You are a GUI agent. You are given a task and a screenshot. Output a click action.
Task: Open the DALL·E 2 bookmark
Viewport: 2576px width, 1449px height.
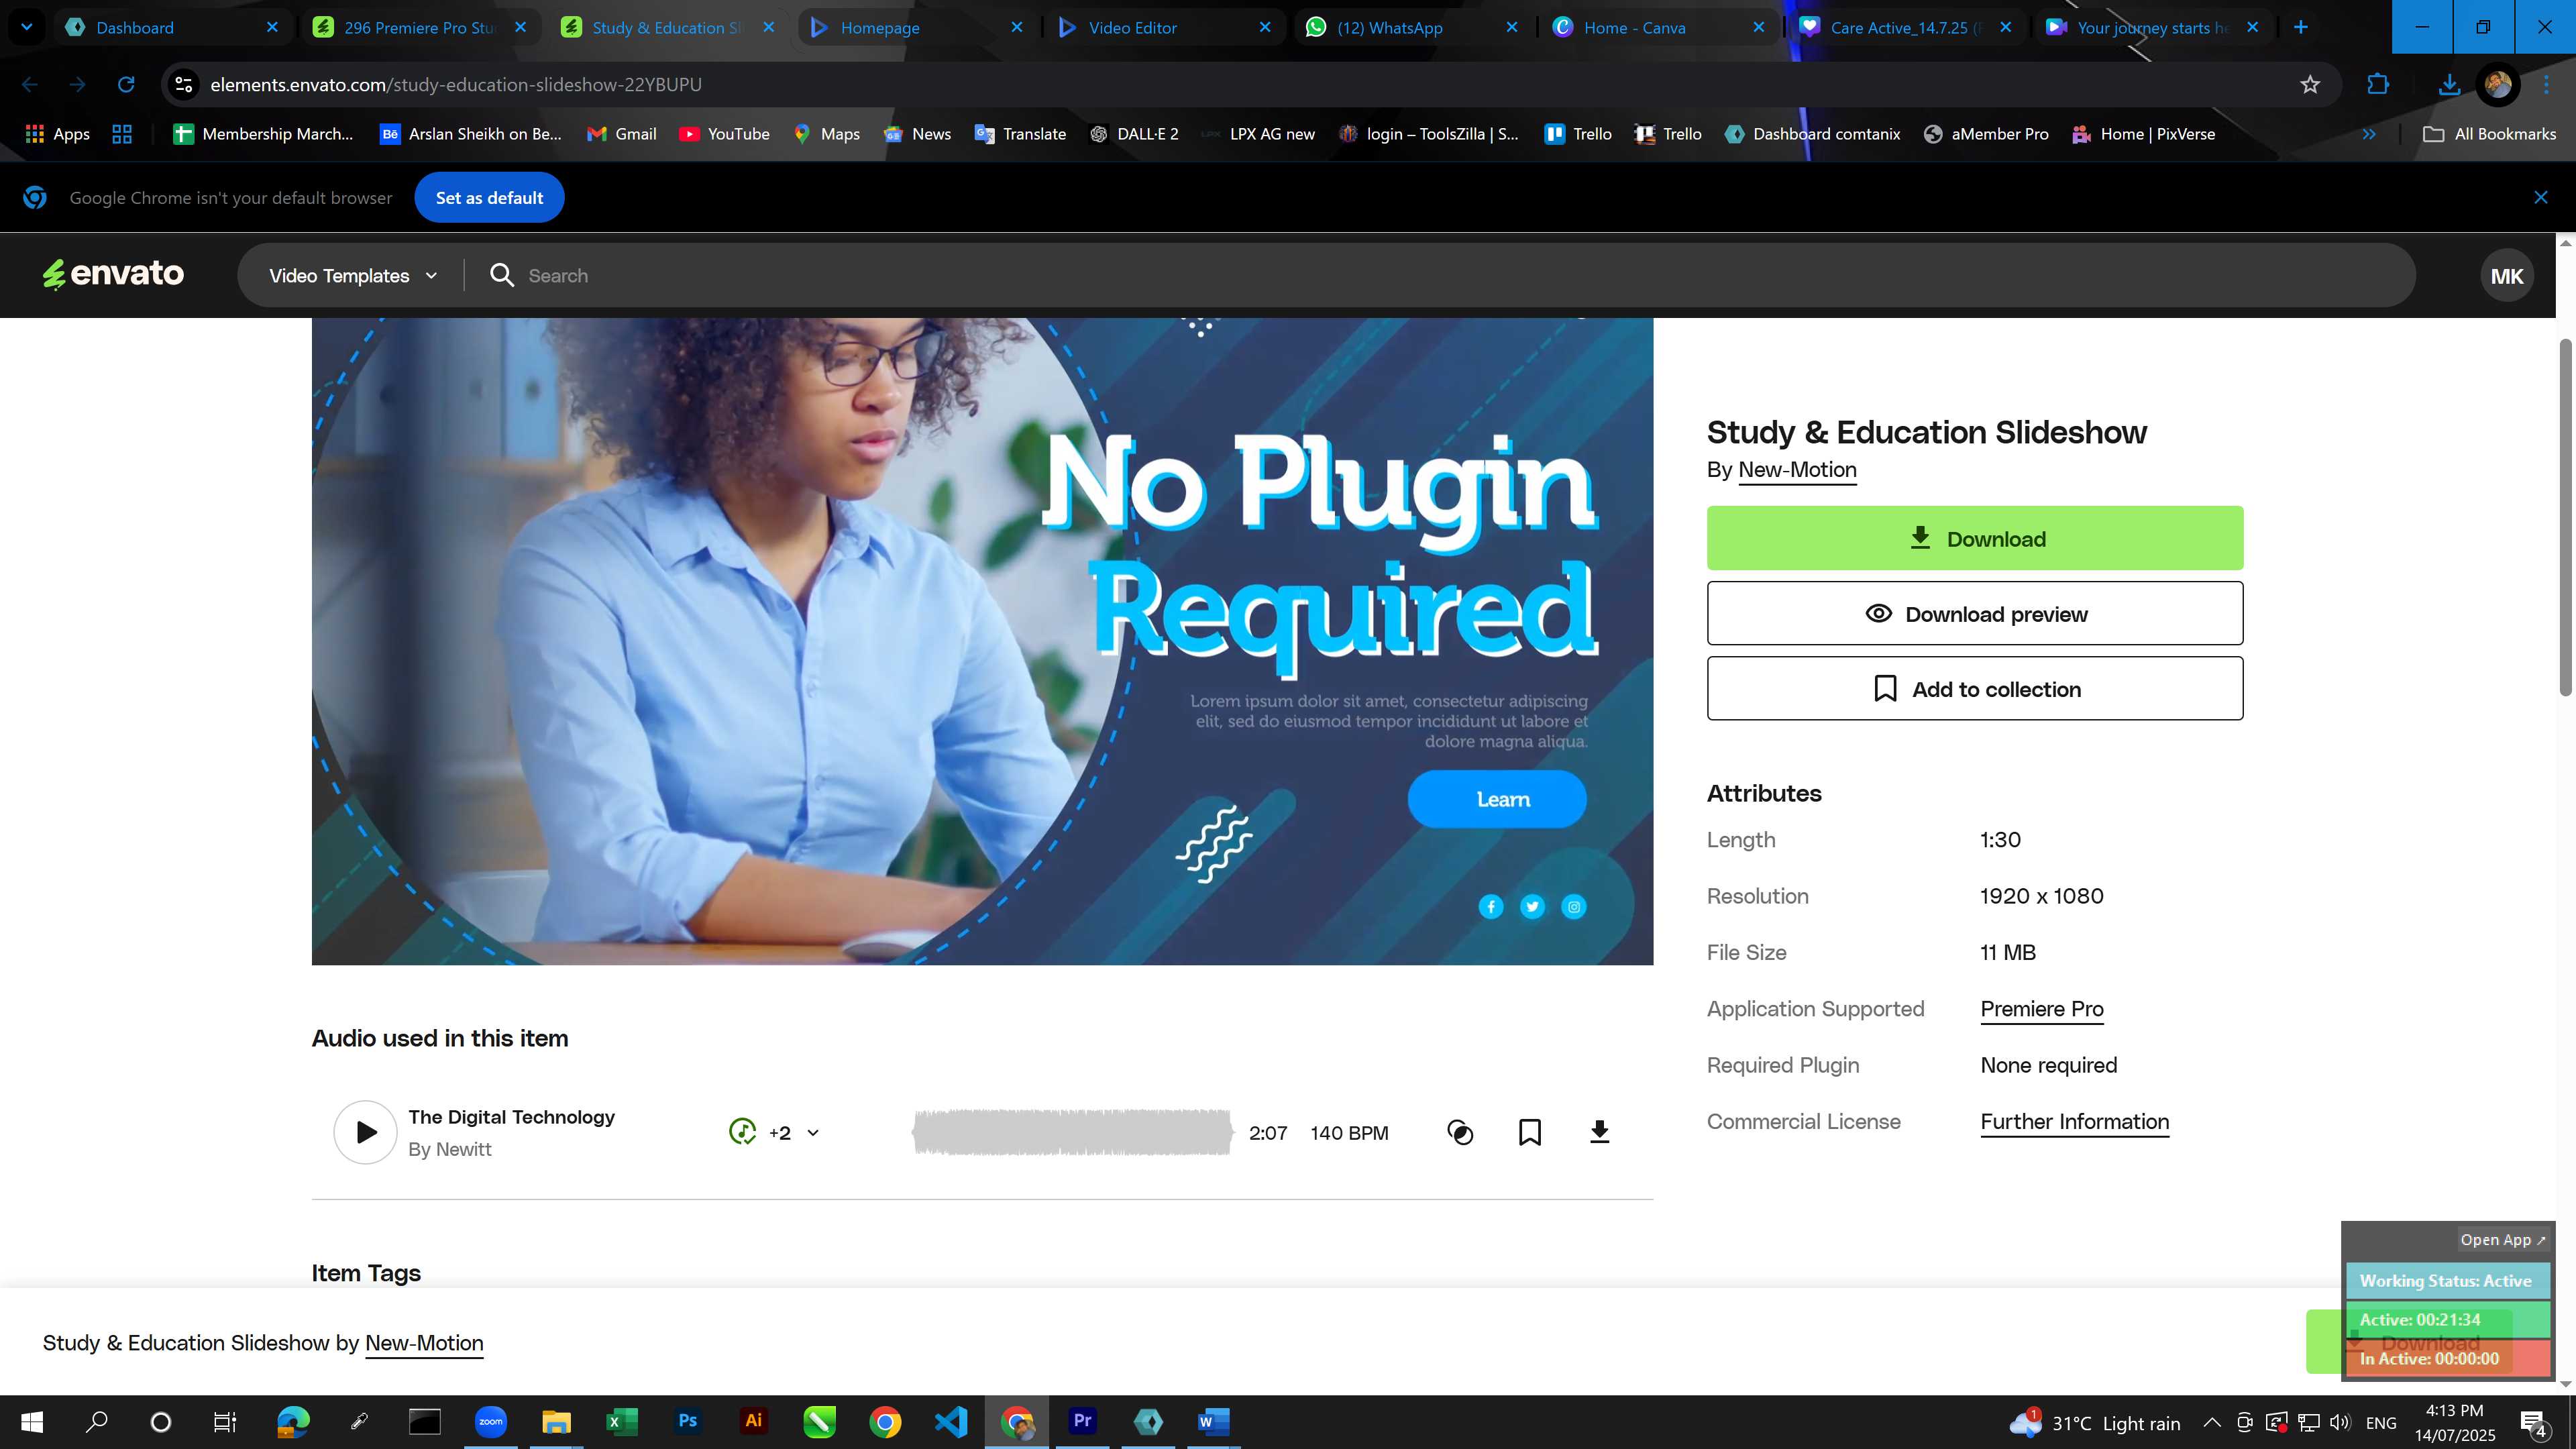point(1134,134)
